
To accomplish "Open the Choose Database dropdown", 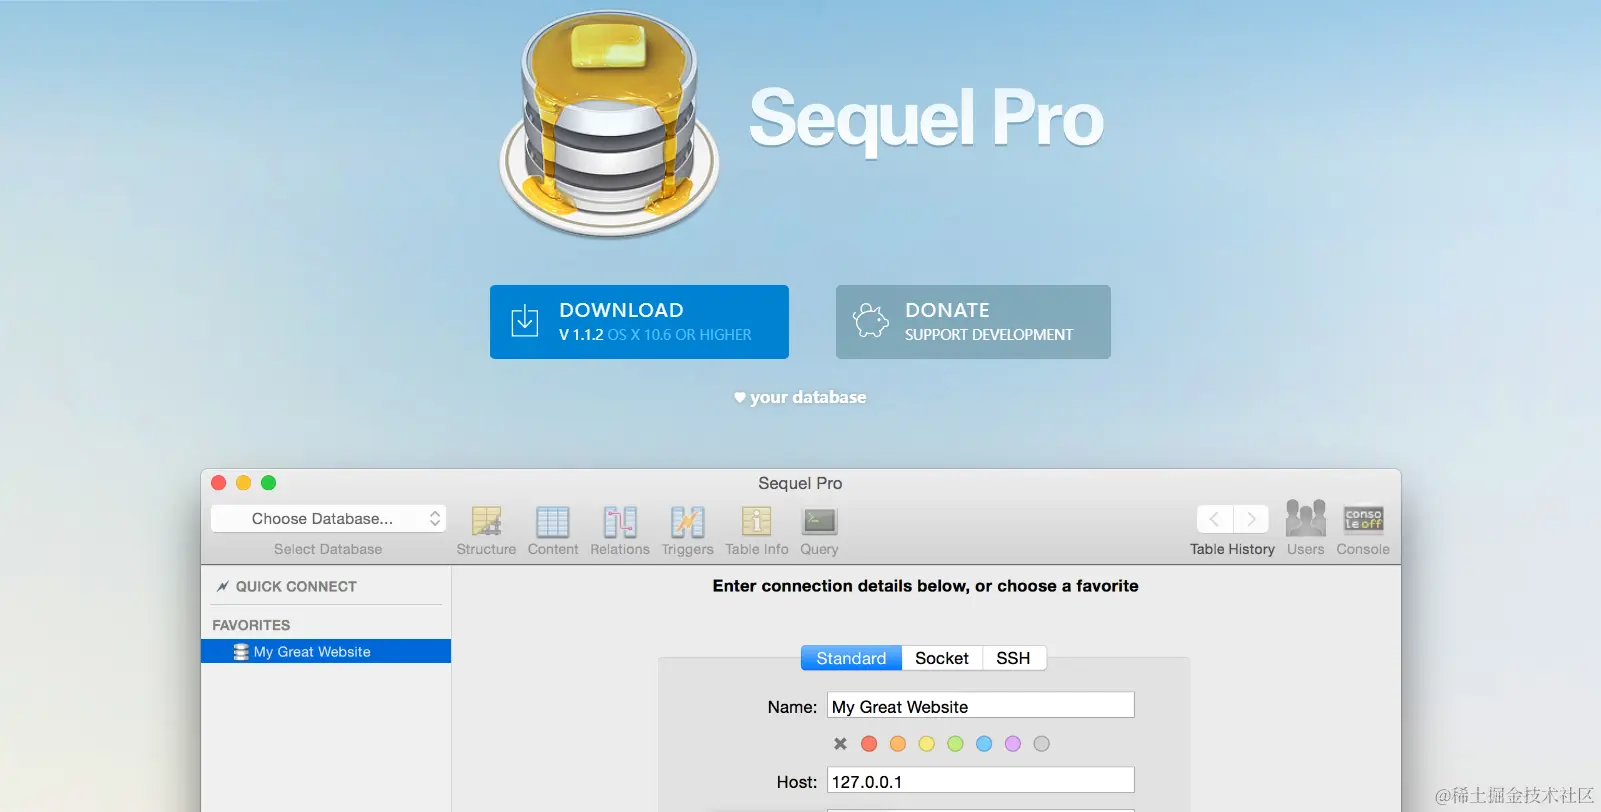I will pos(328,518).
